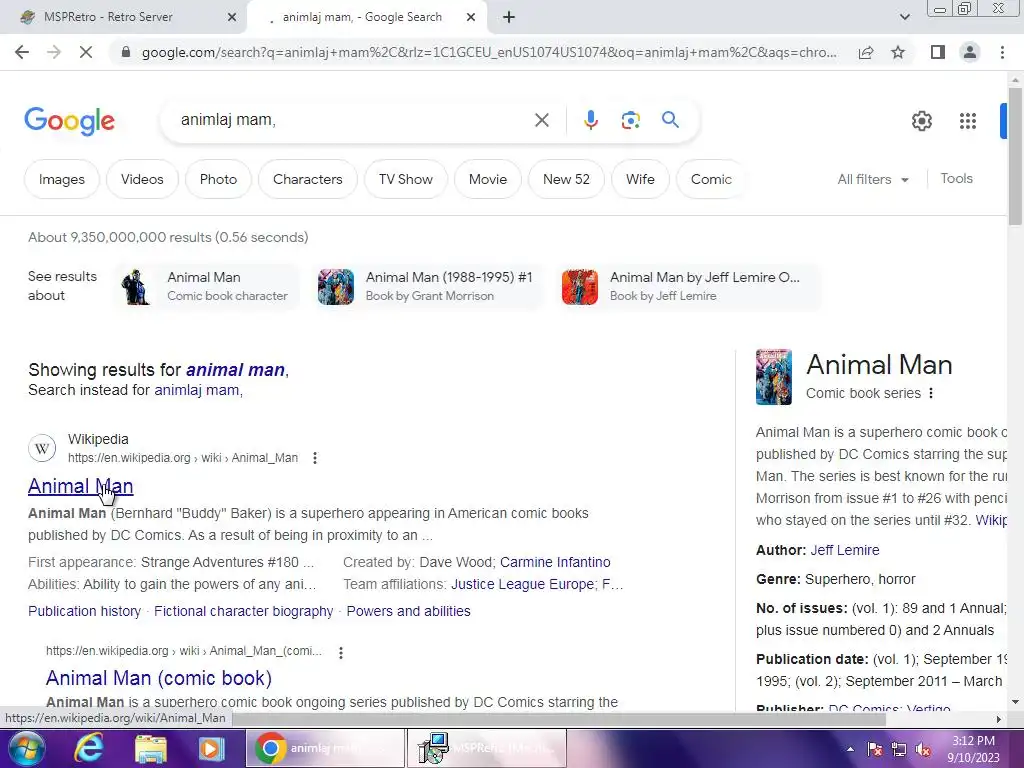Open the Google apps grid

click(x=968, y=121)
